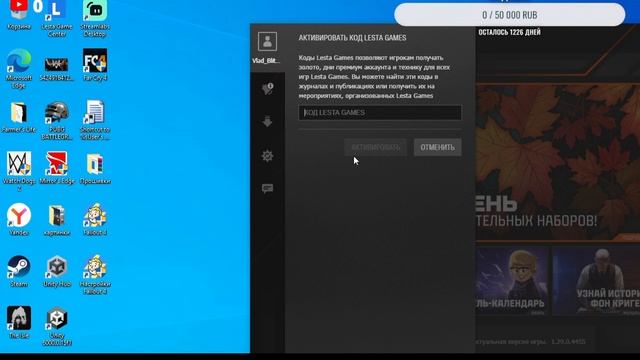Select The Isle desktop shortcut
Image resolution: width=640 pixels, height=360 pixels.
[x=19, y=322]
